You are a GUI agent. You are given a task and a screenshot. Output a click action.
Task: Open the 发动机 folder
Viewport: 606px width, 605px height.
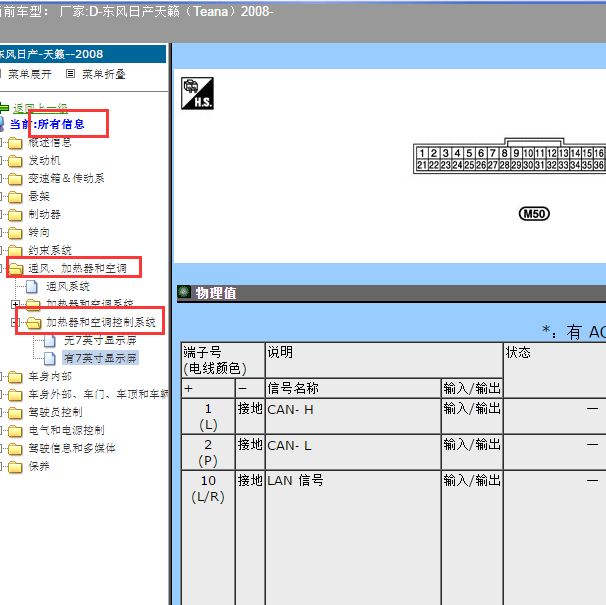pos(44,160)
